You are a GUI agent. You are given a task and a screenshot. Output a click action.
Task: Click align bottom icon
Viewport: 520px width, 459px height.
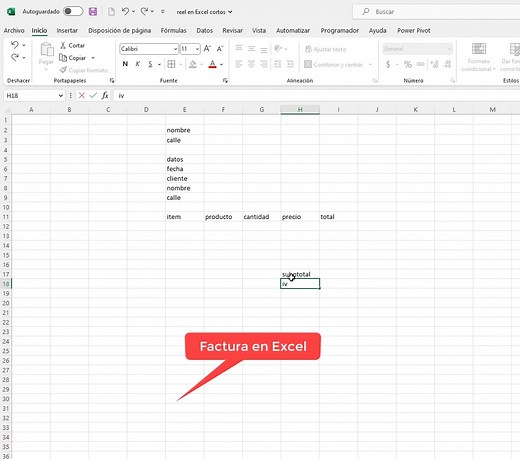click(x=264, y=49)
